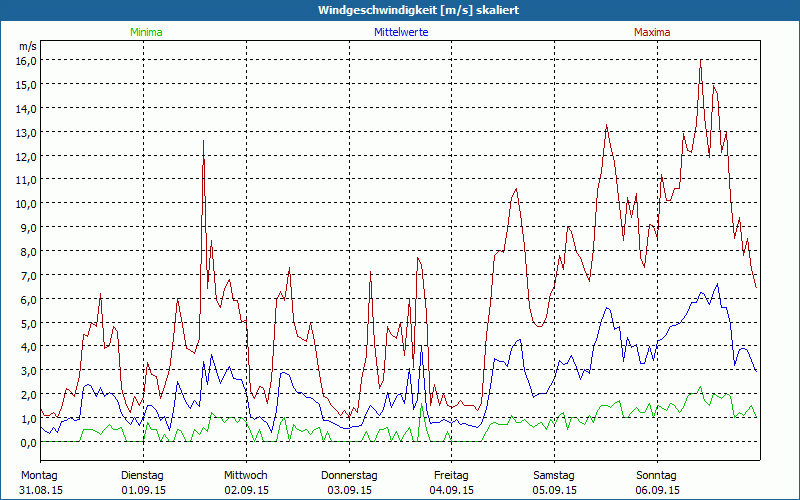The image size is (800, 500).
Task: Click the Sonntag day label
Action: [x=656, y=476]
